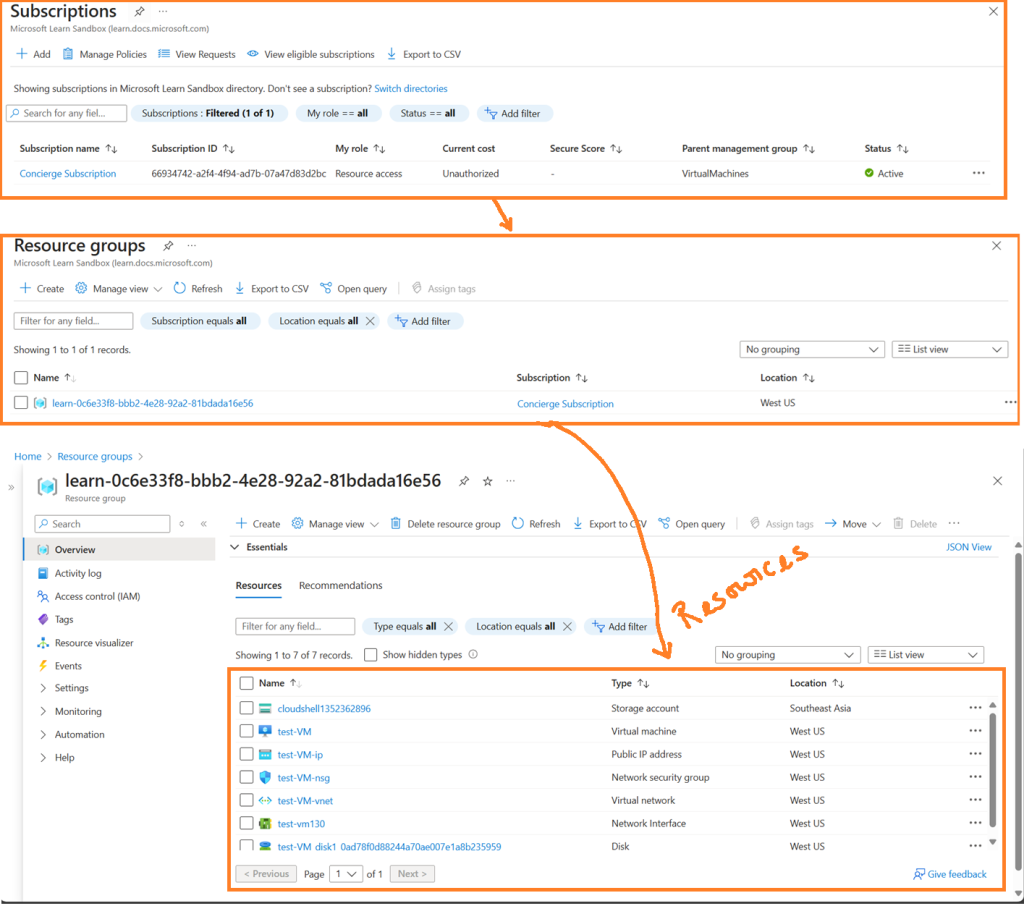Open Manage Policies in Subscriptions

point(104,54)
